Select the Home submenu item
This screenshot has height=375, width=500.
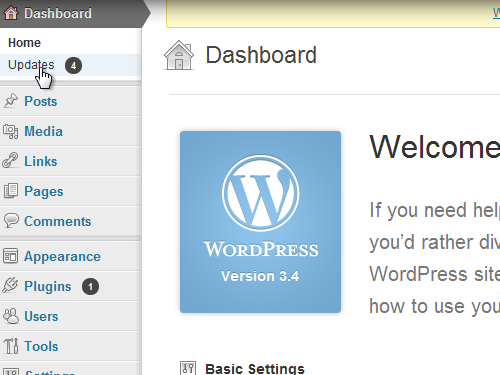point(24,43)
